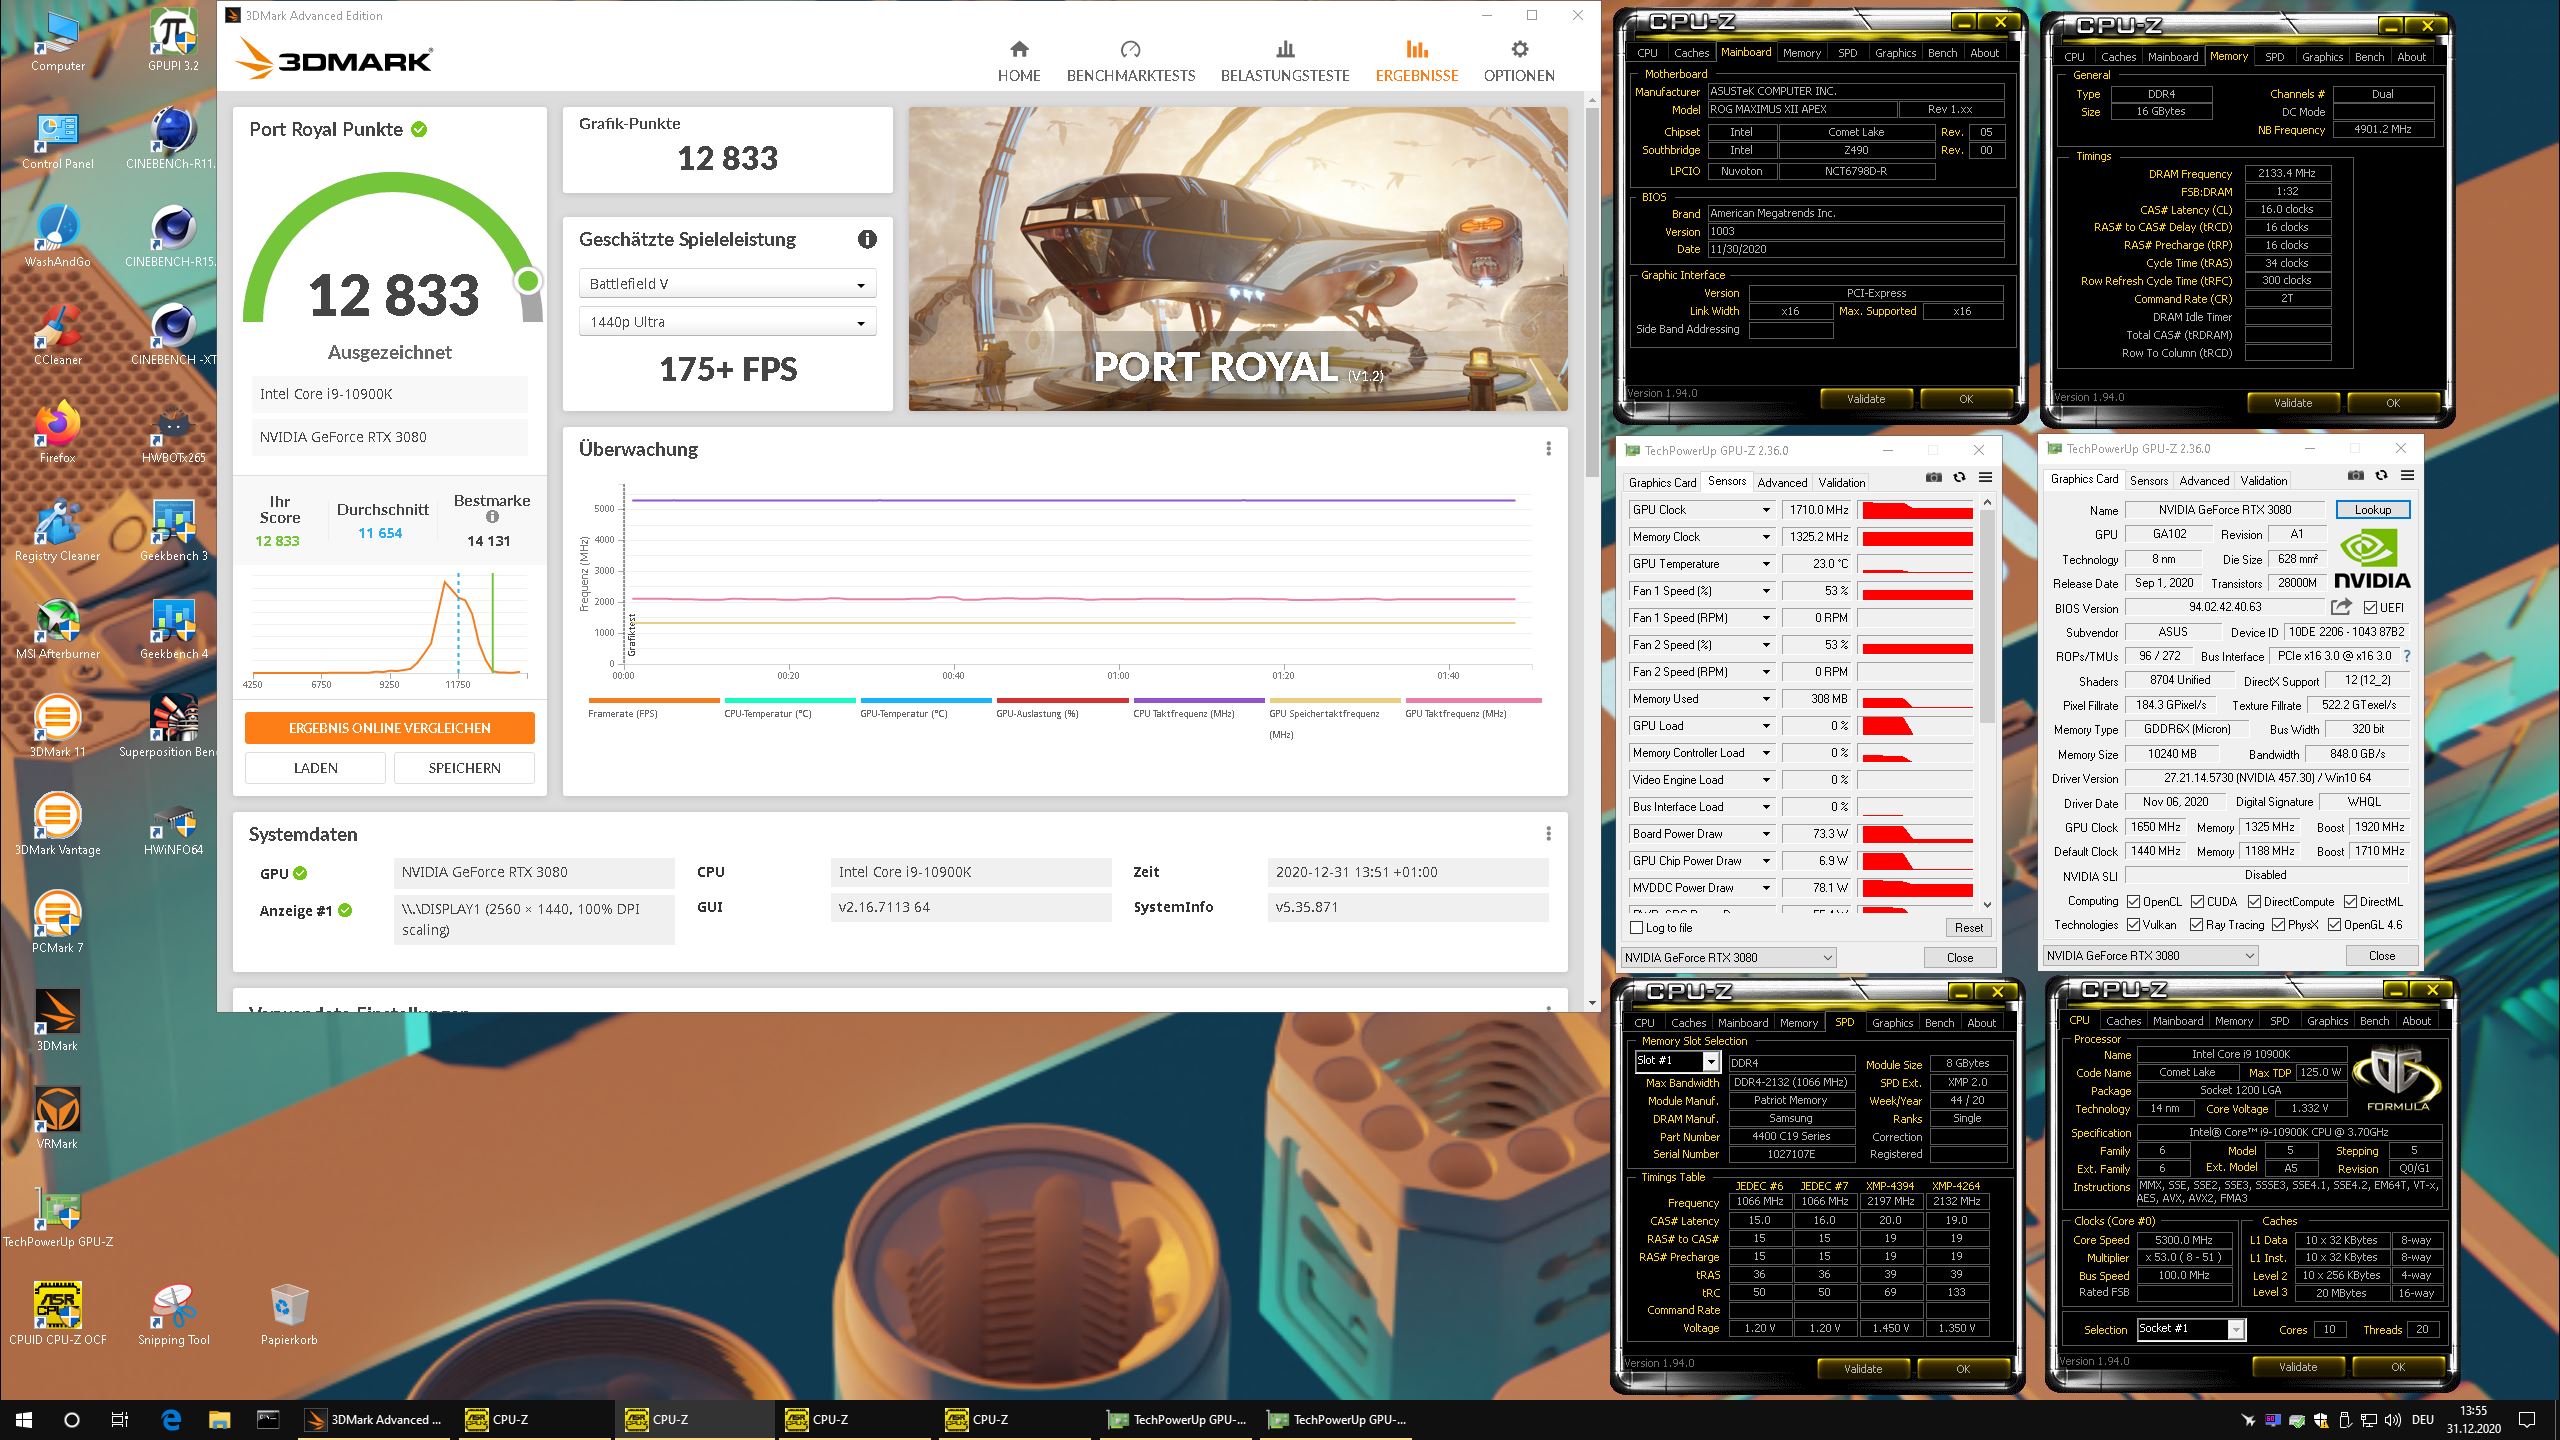Toggle PhysX checkbox
The height and width of the screenshot is (1440, 2560).
tap(2279, 925)
